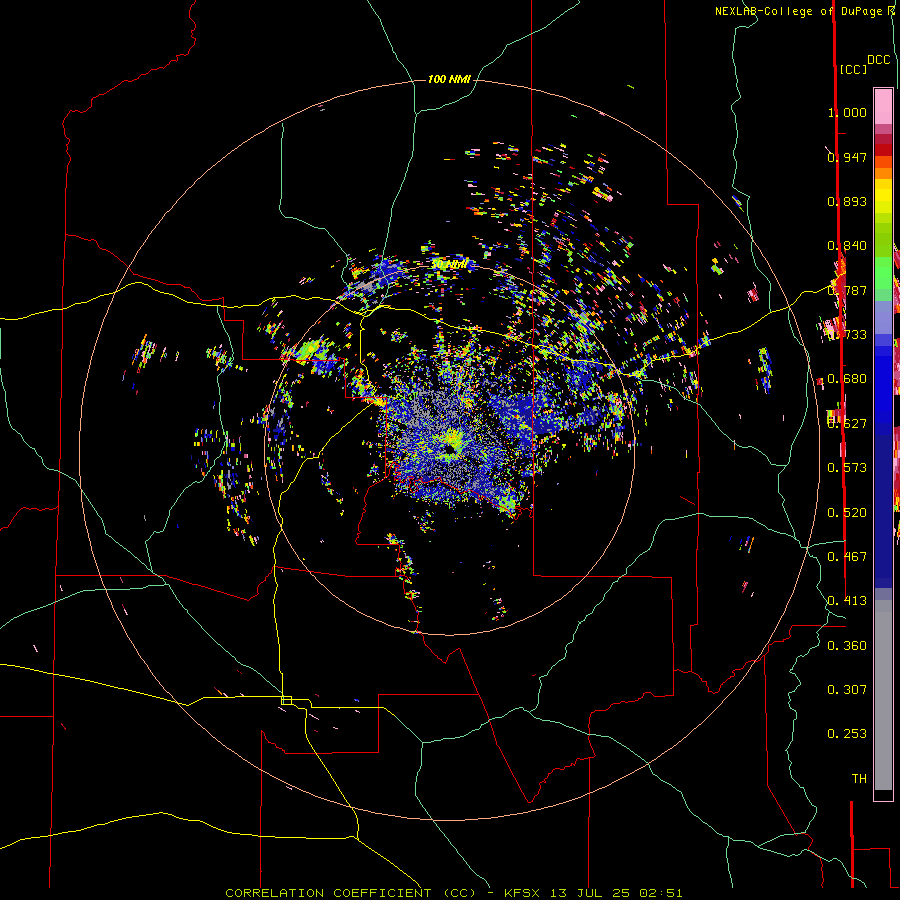Click the 0.467 legend value
The height and width of the screenshot is (900, 900).
[x=847, y=556]
